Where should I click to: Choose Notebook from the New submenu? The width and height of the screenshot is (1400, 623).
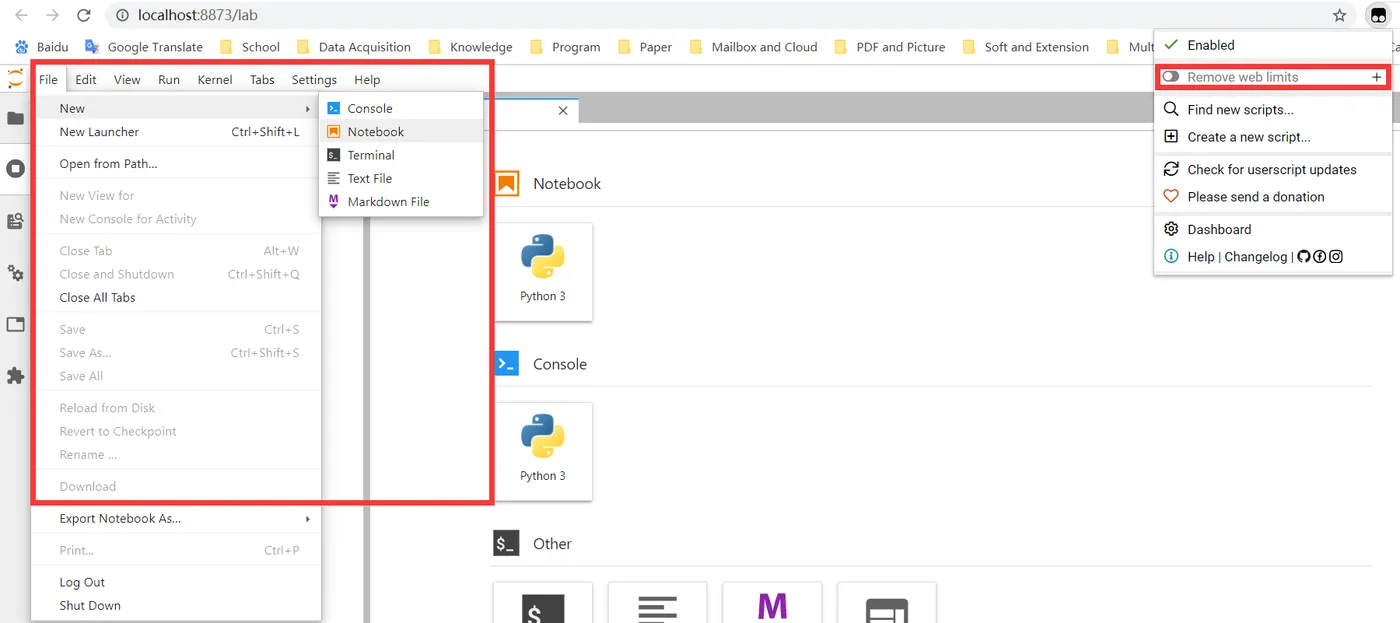point(401,132)
